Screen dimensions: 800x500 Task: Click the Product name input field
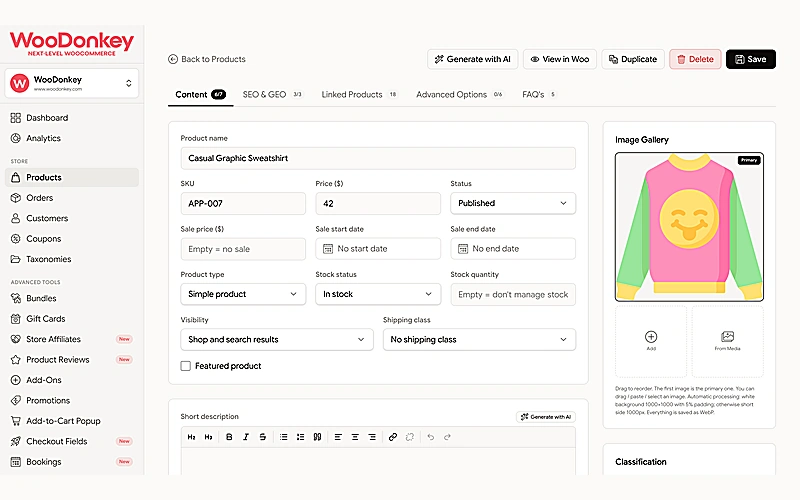[378, 158]
